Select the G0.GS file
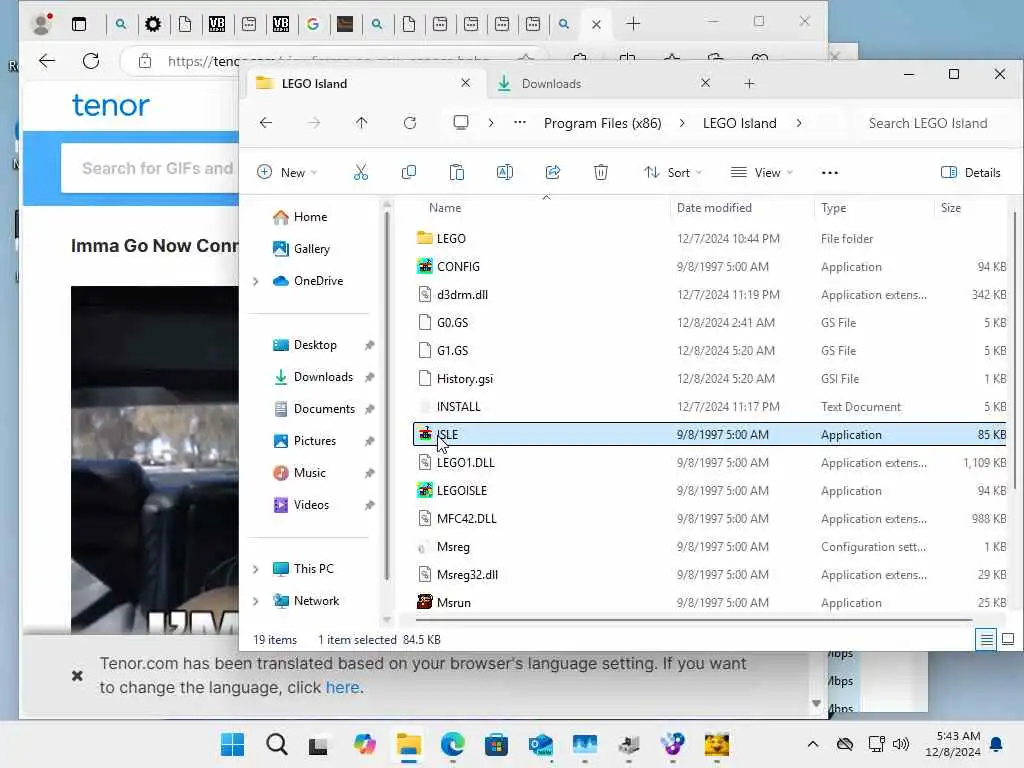The image size is (1024, 768). (x=453, y=323)
